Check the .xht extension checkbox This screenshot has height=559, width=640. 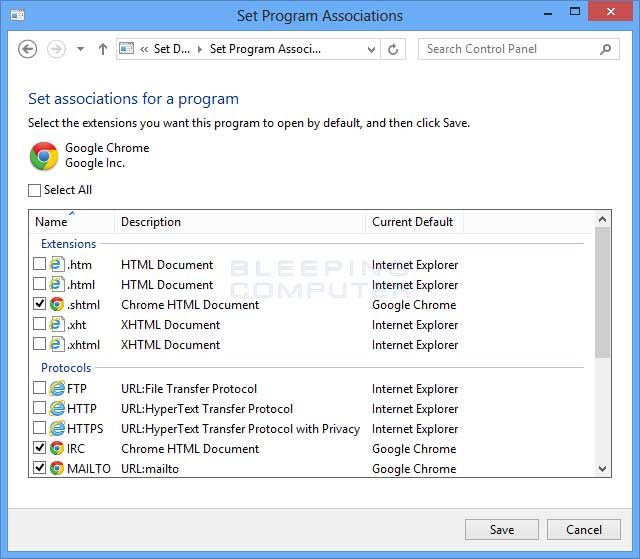click(x=39, y=324)
